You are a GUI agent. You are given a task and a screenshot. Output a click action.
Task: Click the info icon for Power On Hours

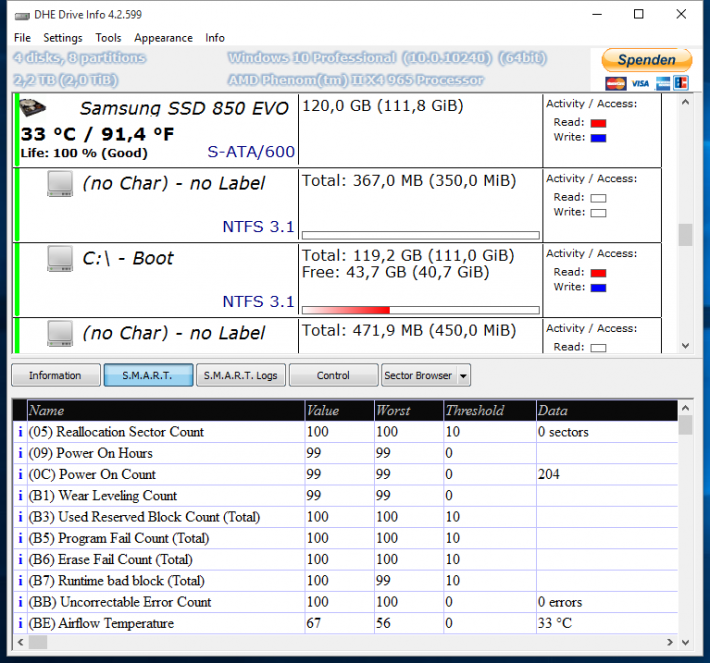click(x=20, y=453)
